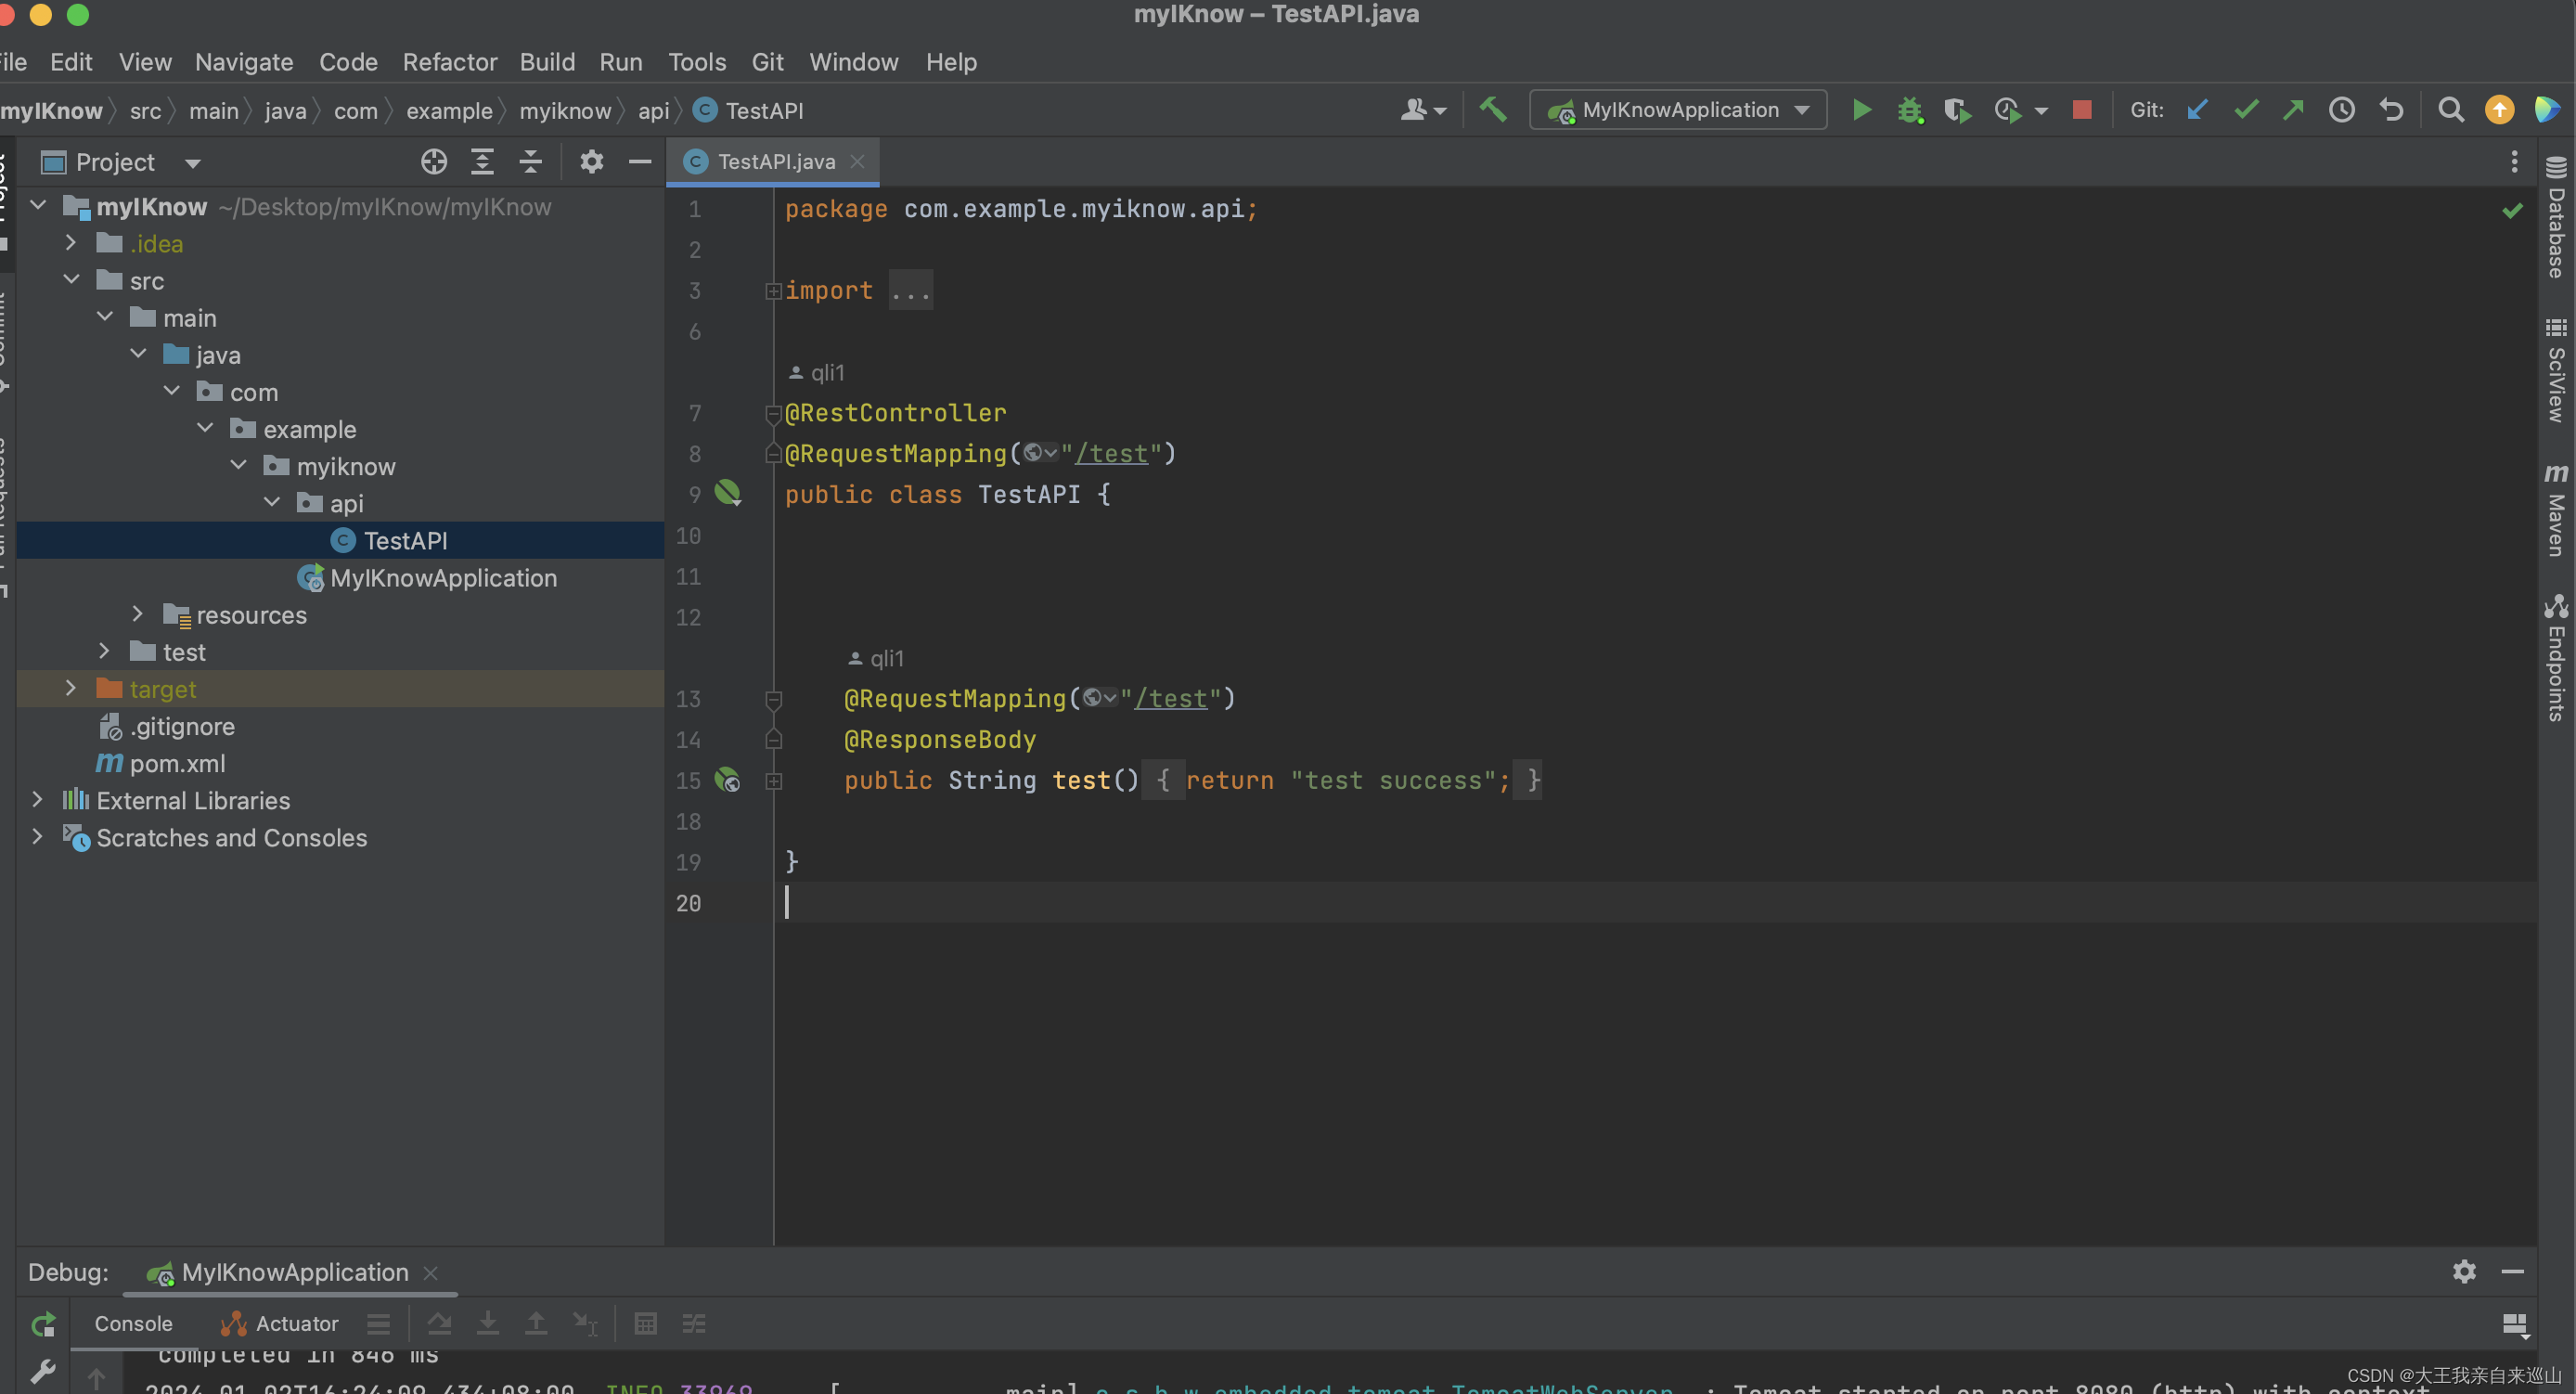Click the /test URL link on line 8
This screenshot has height=1394, width=2576.
1111,454
